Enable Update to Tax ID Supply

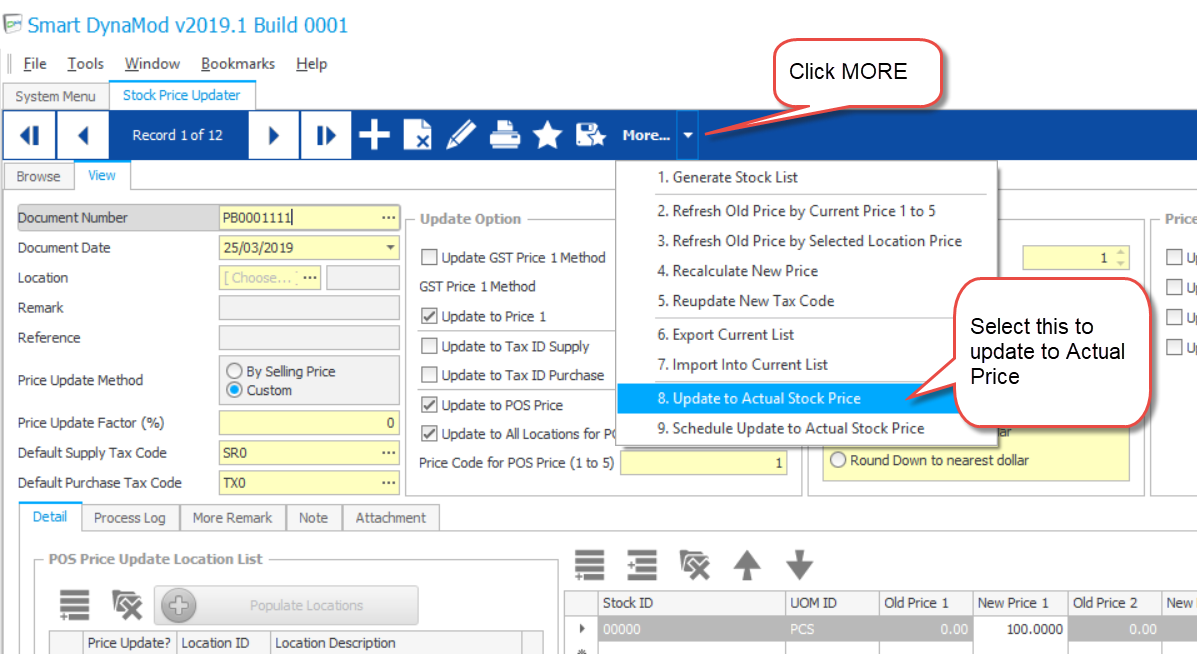(429, 346)
